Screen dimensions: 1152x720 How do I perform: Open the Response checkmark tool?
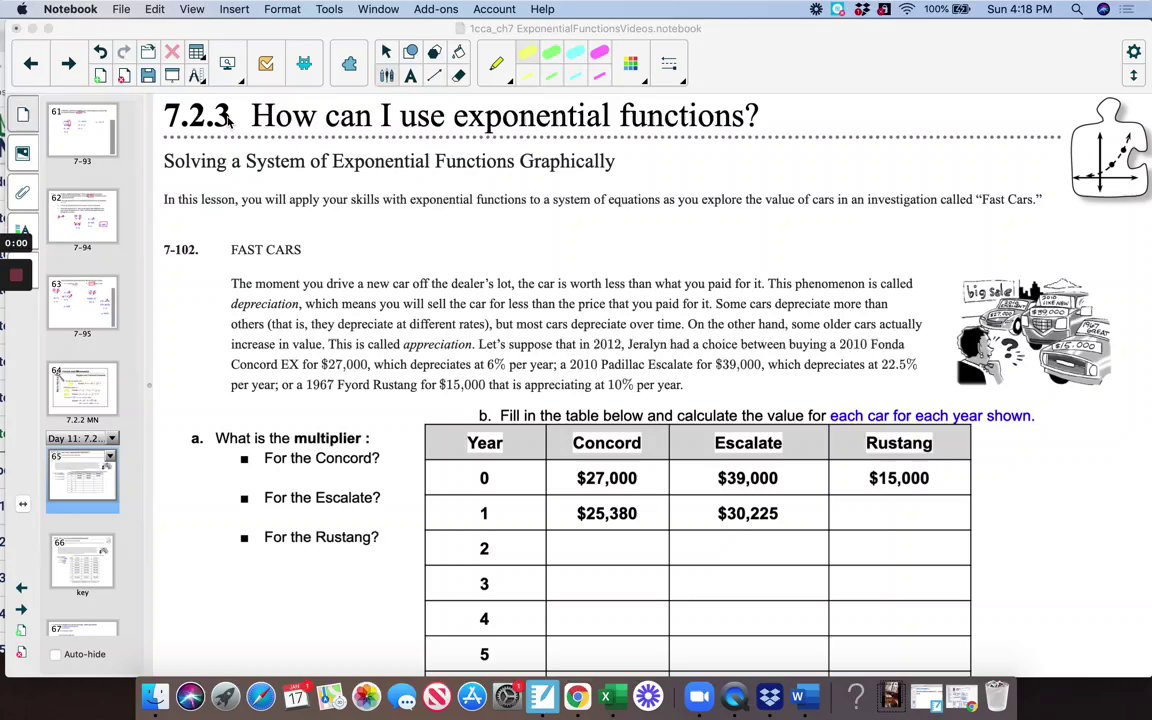point(266,64)
